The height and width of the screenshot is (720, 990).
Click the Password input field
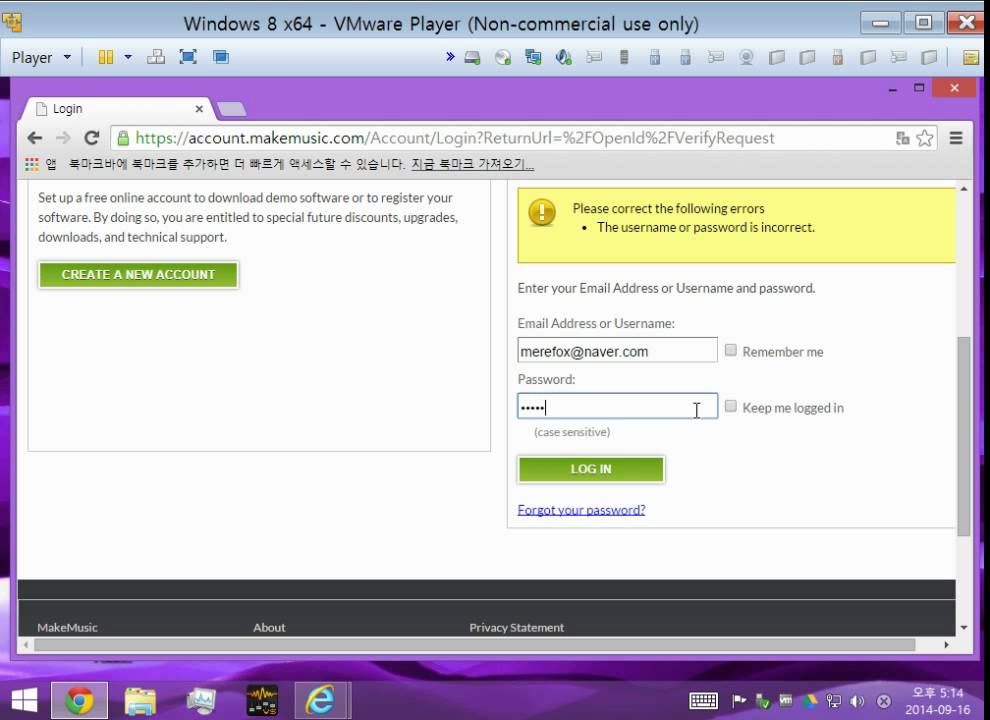point(617,406)
